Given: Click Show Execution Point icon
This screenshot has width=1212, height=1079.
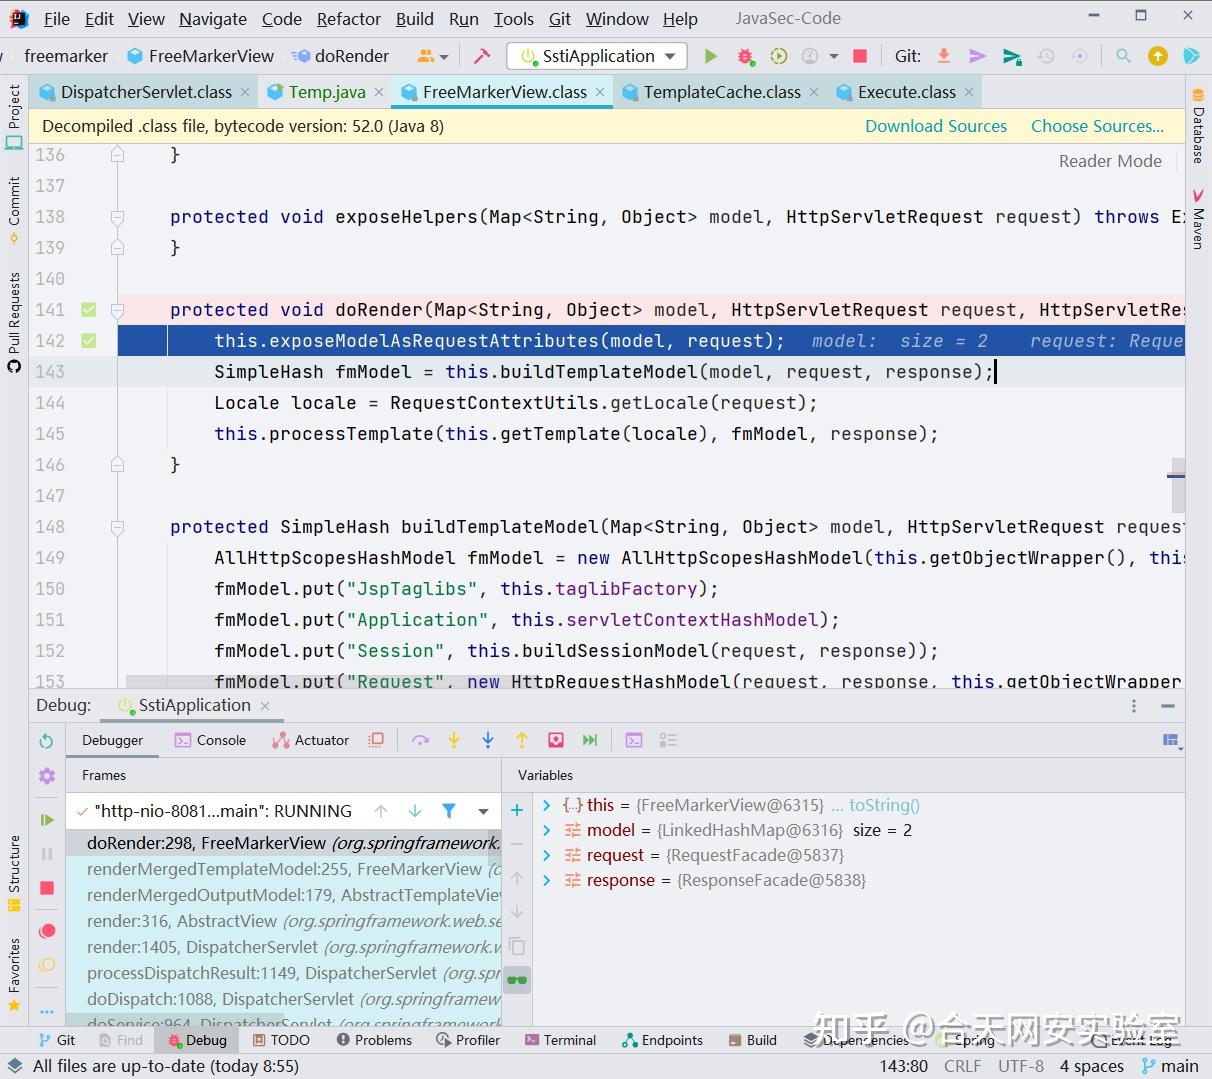Looking at the screenshot, I should coord(376,740).
